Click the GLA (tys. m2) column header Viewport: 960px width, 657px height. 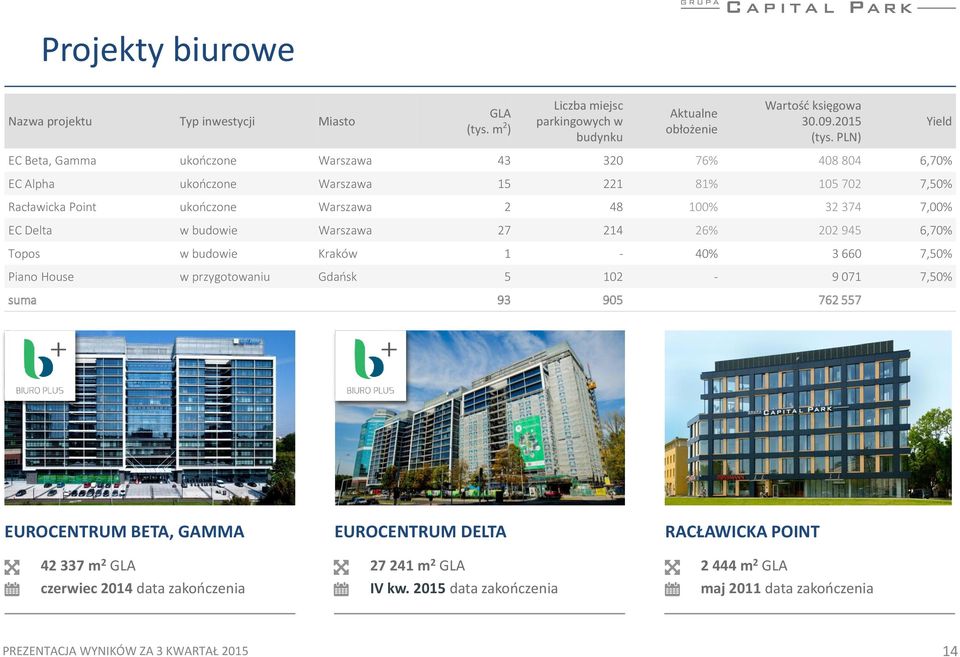tap(489, 121)
